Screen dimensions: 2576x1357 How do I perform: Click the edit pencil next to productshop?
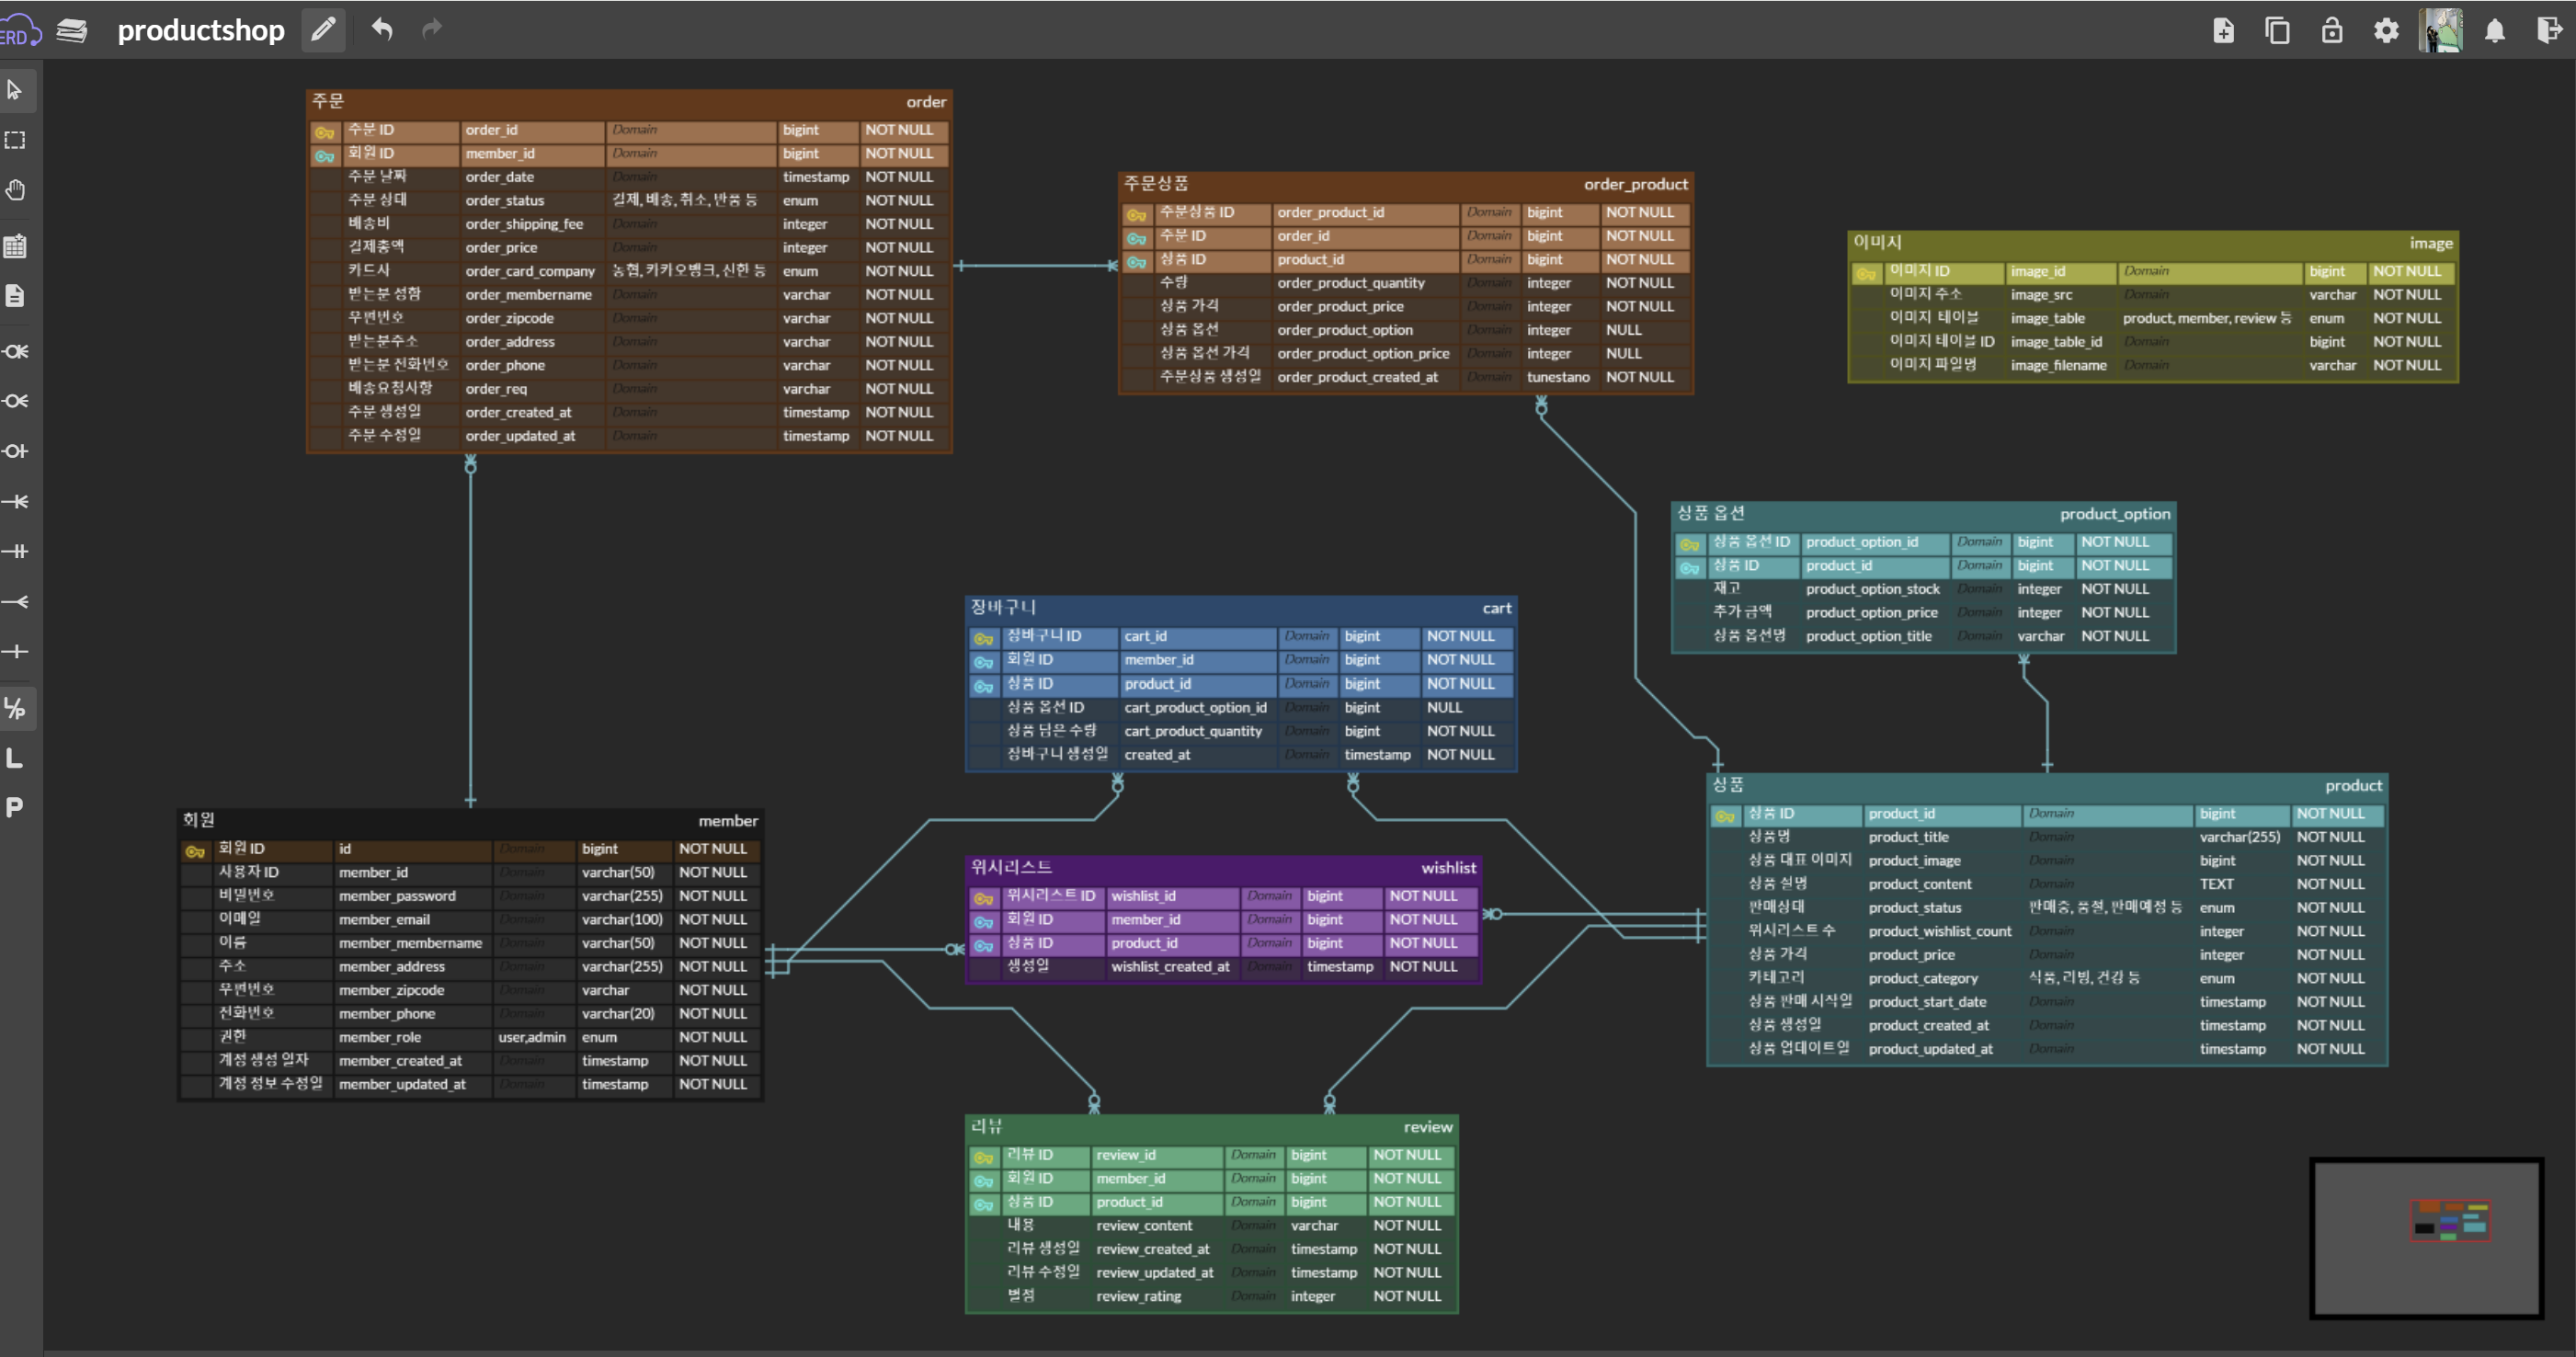[x=323, y=30]
